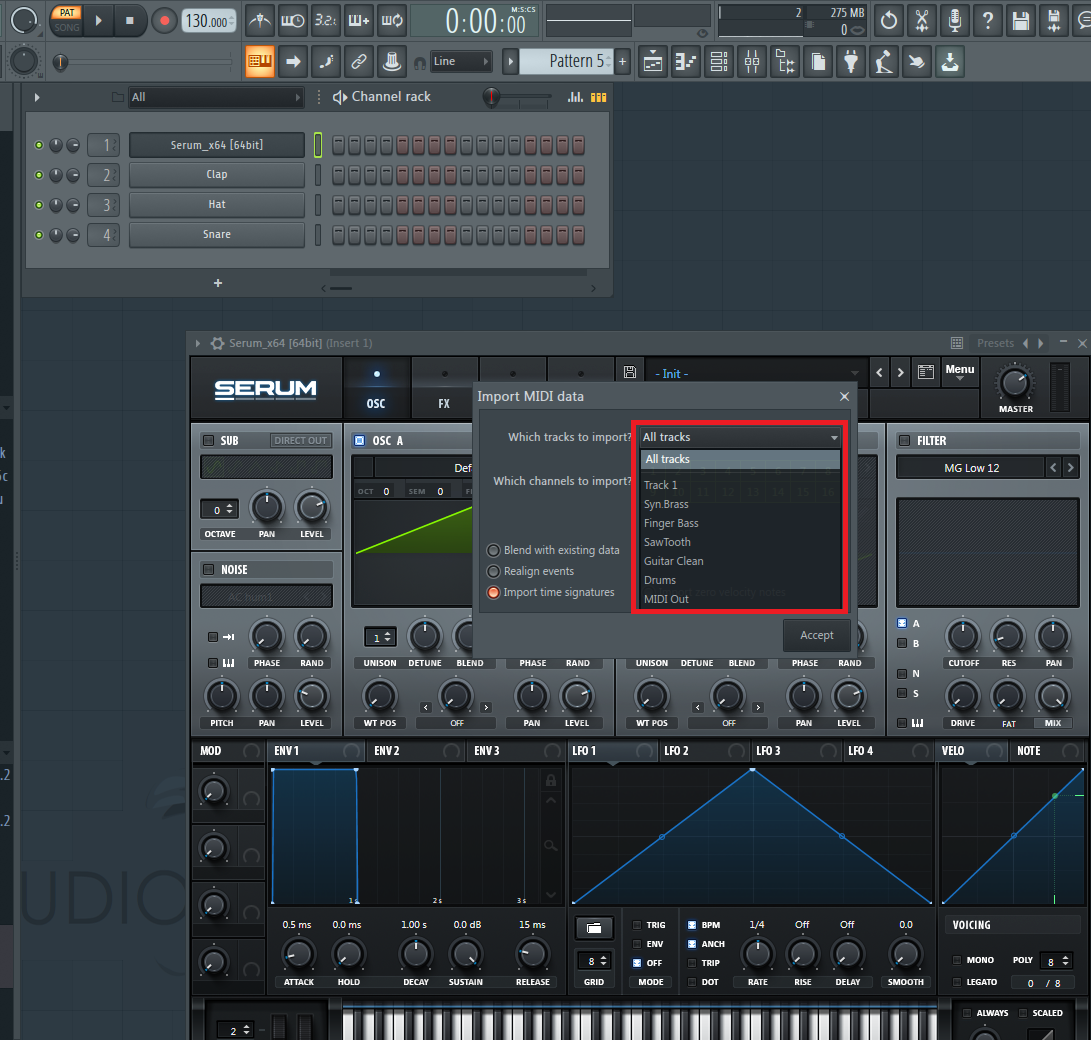This screenshot has height=1040, width=1091.
Task: Open MG Low 12 filter type dropdown
Action: 971,468
